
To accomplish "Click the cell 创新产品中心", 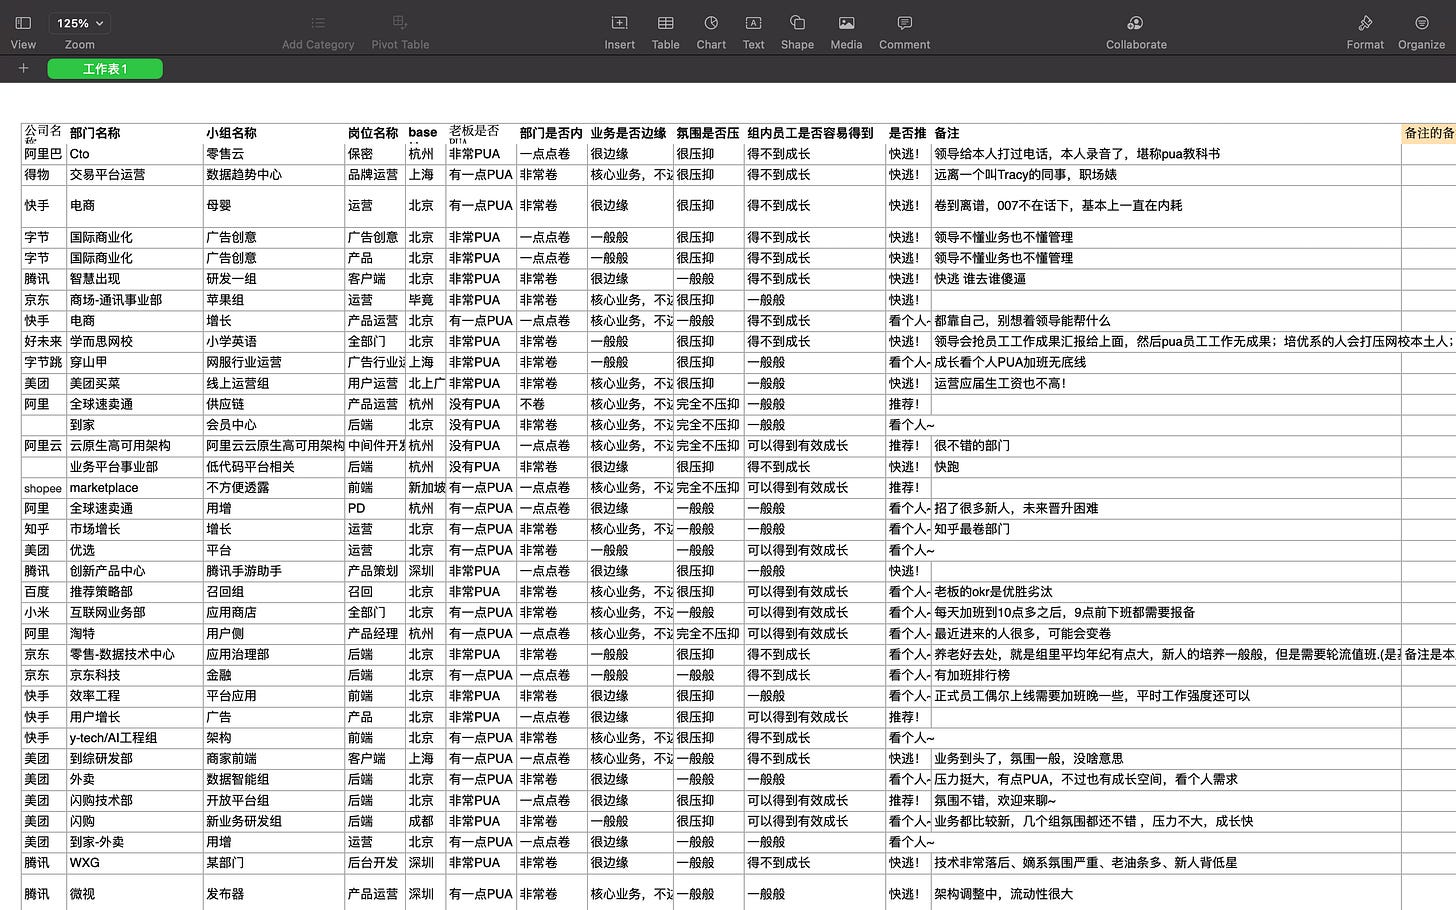I will tap(135, 571).
